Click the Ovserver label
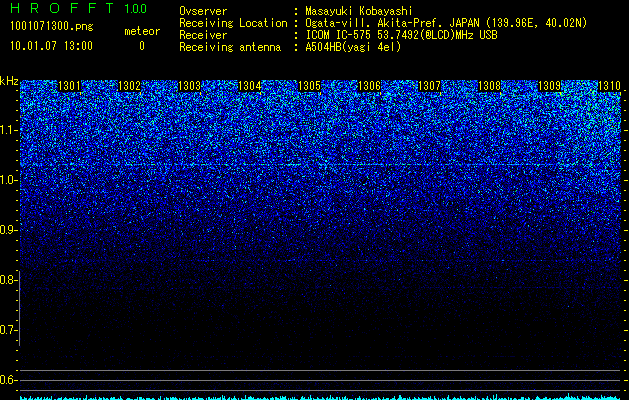 tap(203, 11)
